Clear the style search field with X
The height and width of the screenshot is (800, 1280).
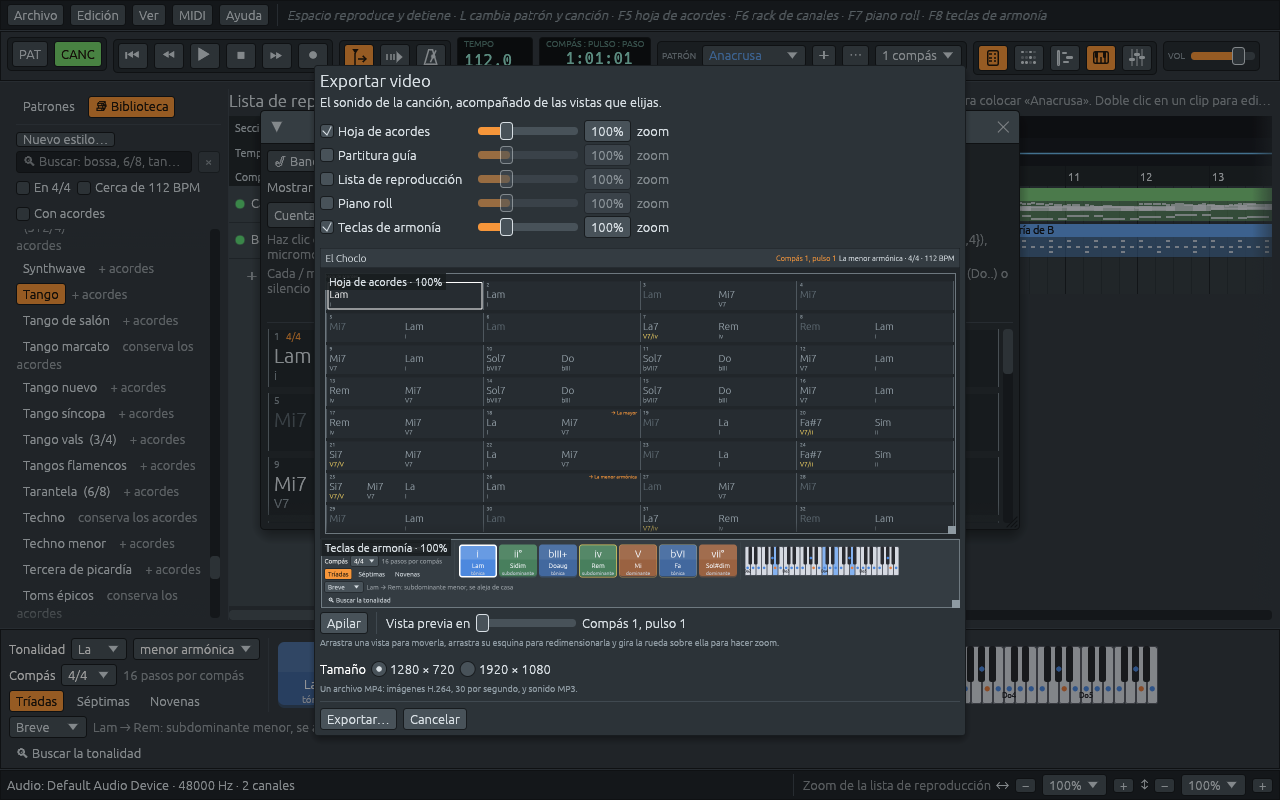(208, 161)
